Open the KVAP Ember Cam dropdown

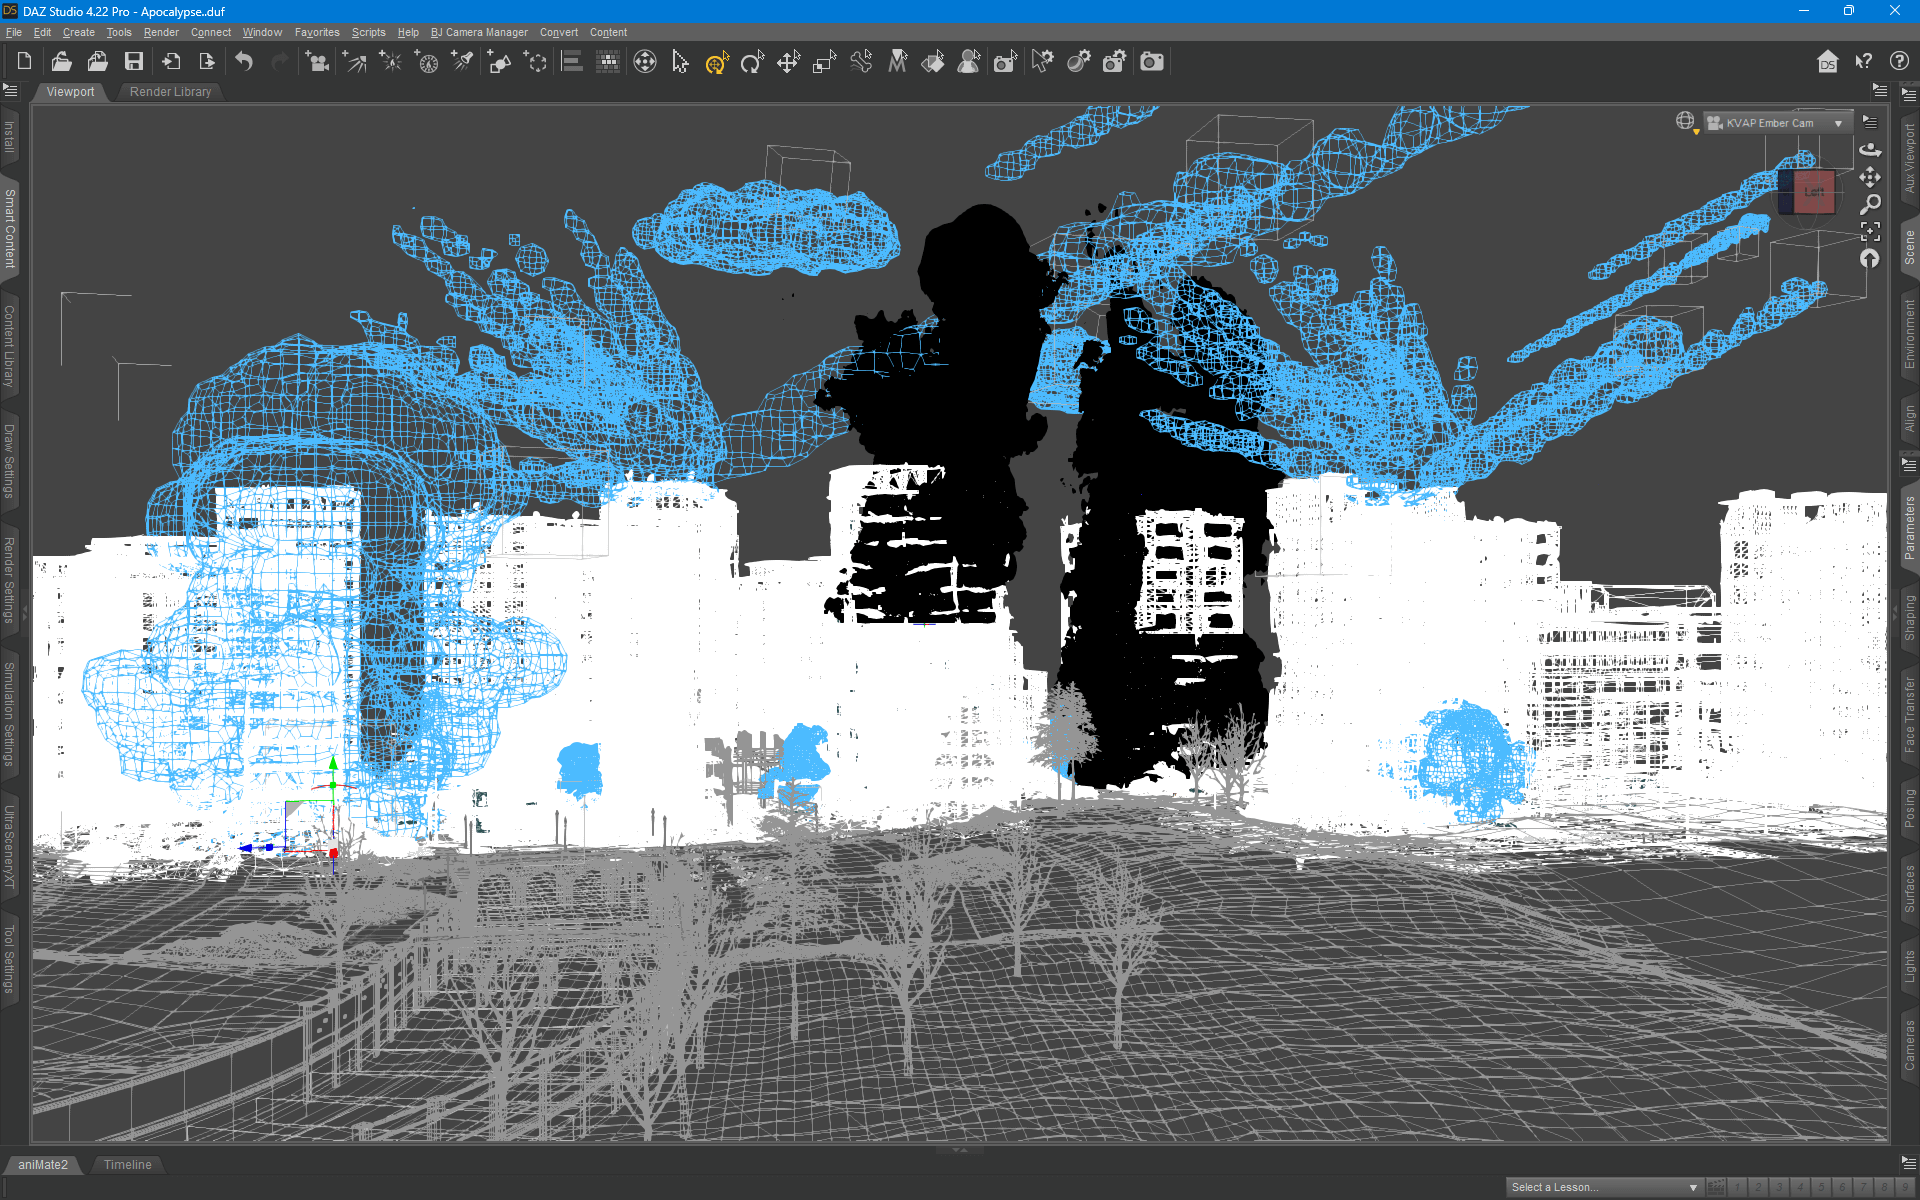(1777, 123)
